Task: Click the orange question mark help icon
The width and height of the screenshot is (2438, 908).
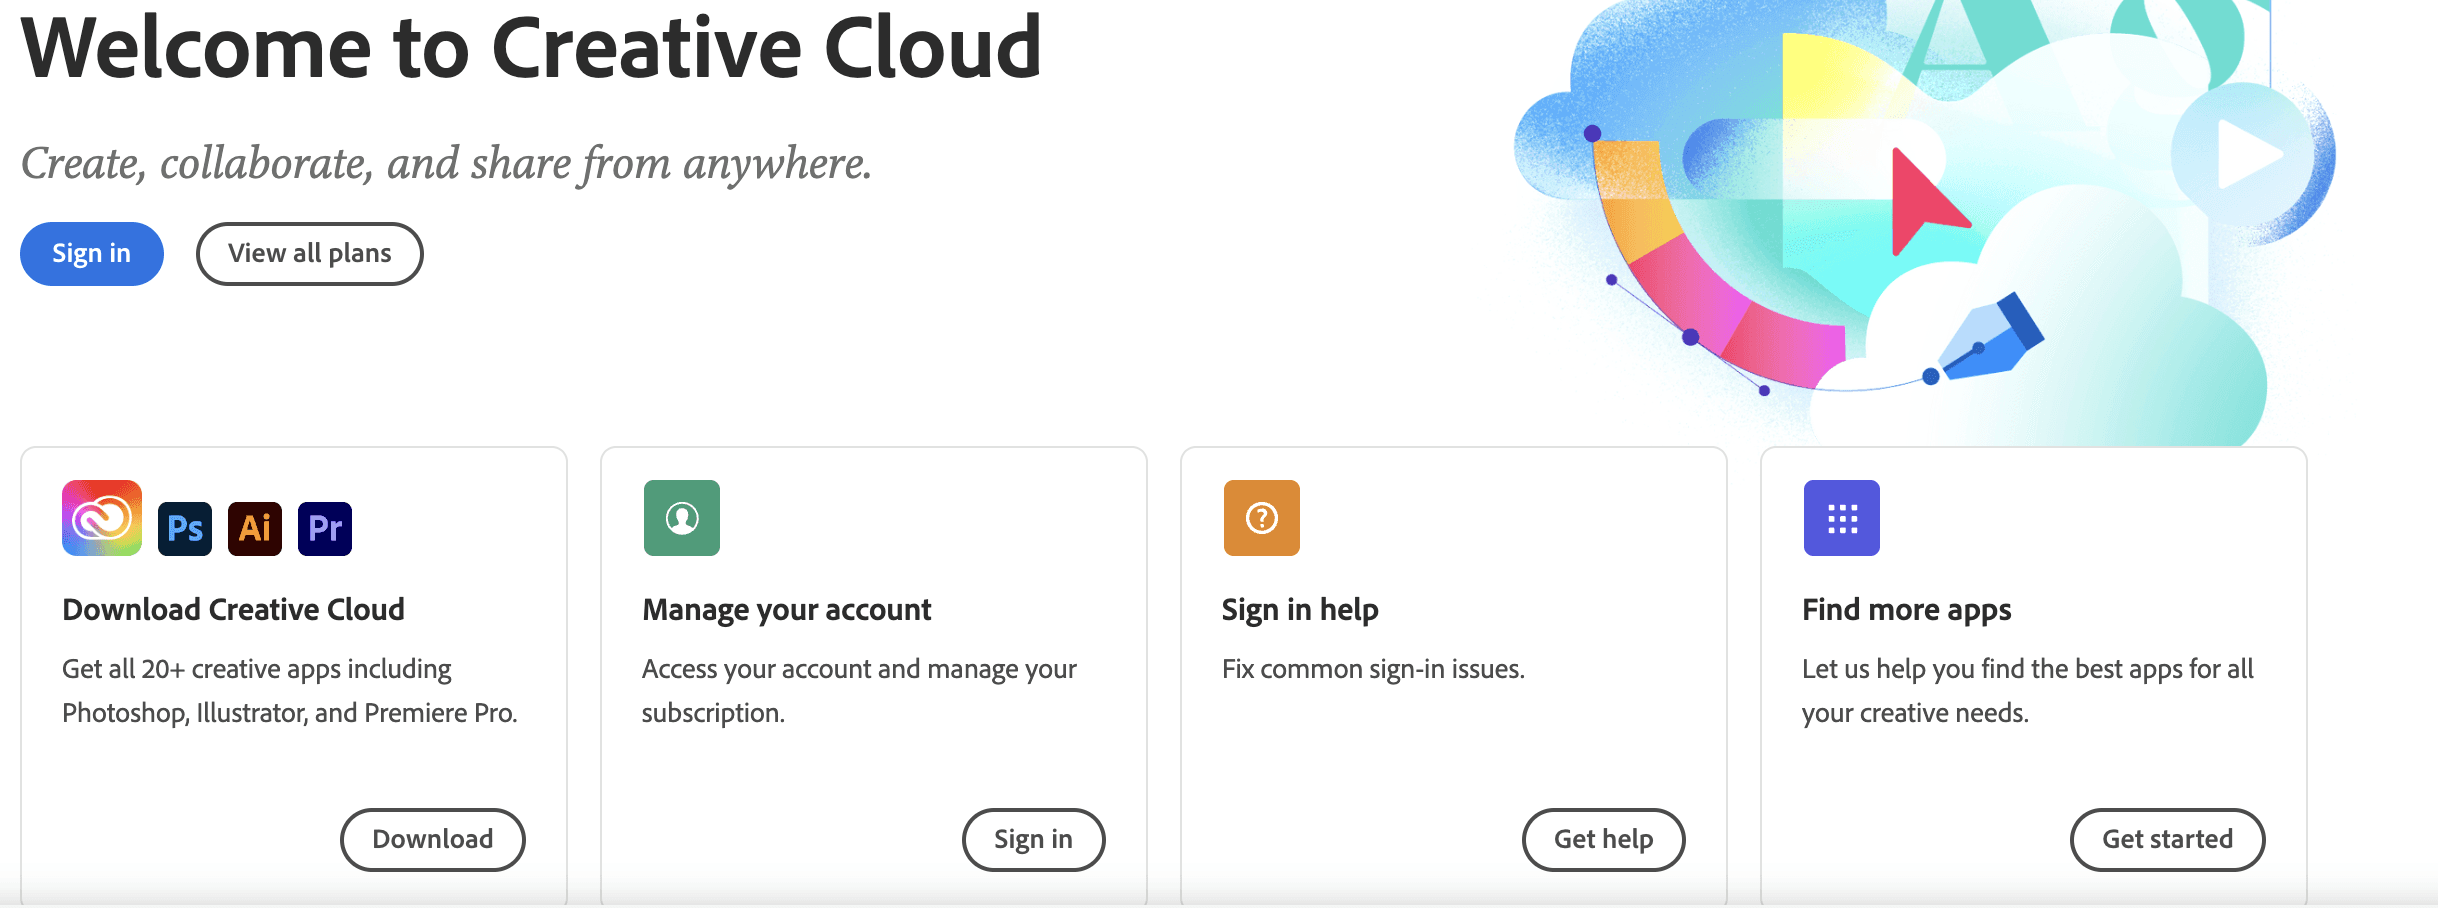Action: coord(1262,518)
